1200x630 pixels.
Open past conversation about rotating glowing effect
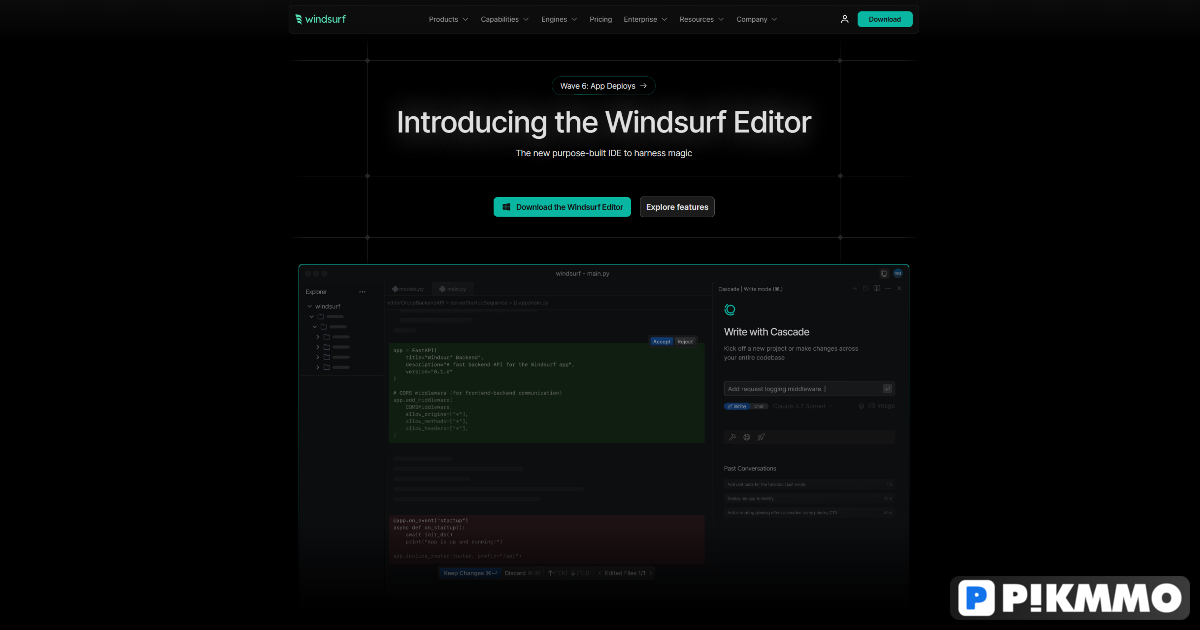coord(809,512)
